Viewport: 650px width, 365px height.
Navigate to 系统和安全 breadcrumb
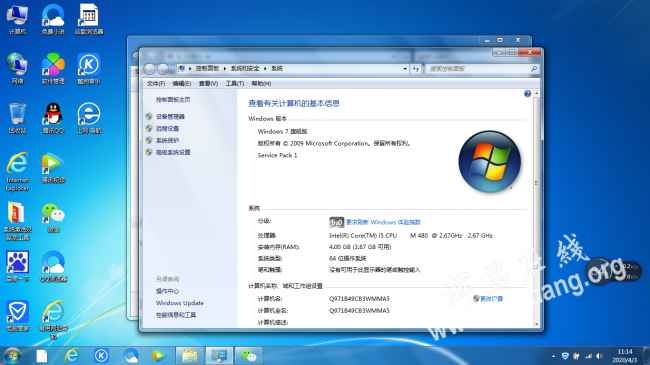(x=245, y=68)
